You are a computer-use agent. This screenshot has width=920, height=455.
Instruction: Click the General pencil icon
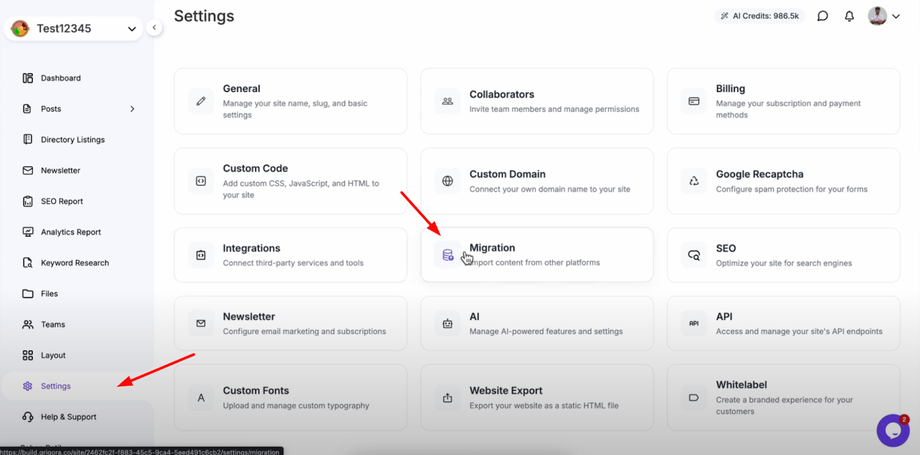201,101
